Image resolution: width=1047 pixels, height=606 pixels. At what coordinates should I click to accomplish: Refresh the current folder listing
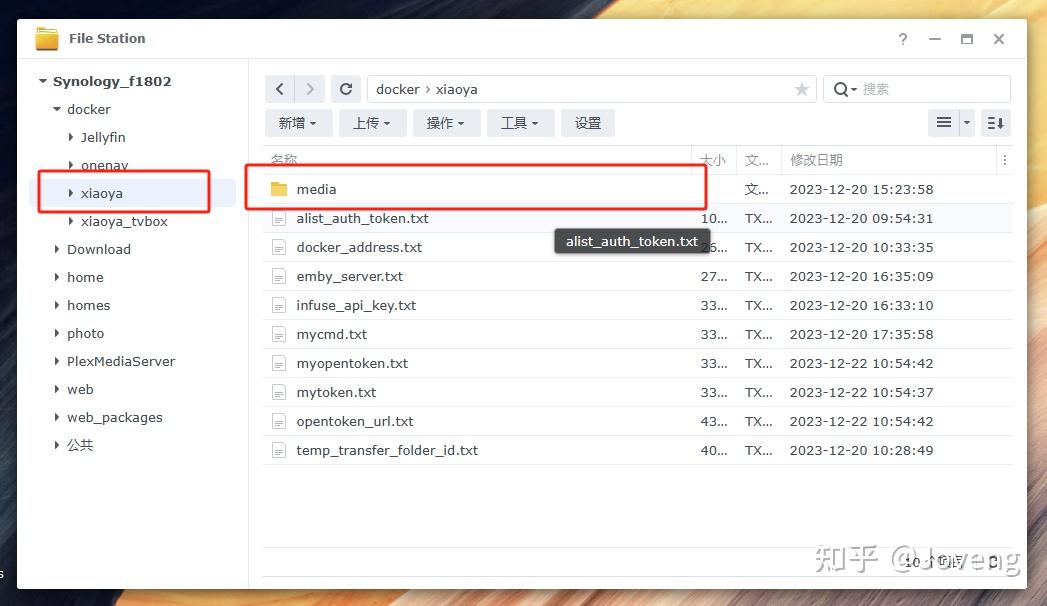tap(346, 89)
